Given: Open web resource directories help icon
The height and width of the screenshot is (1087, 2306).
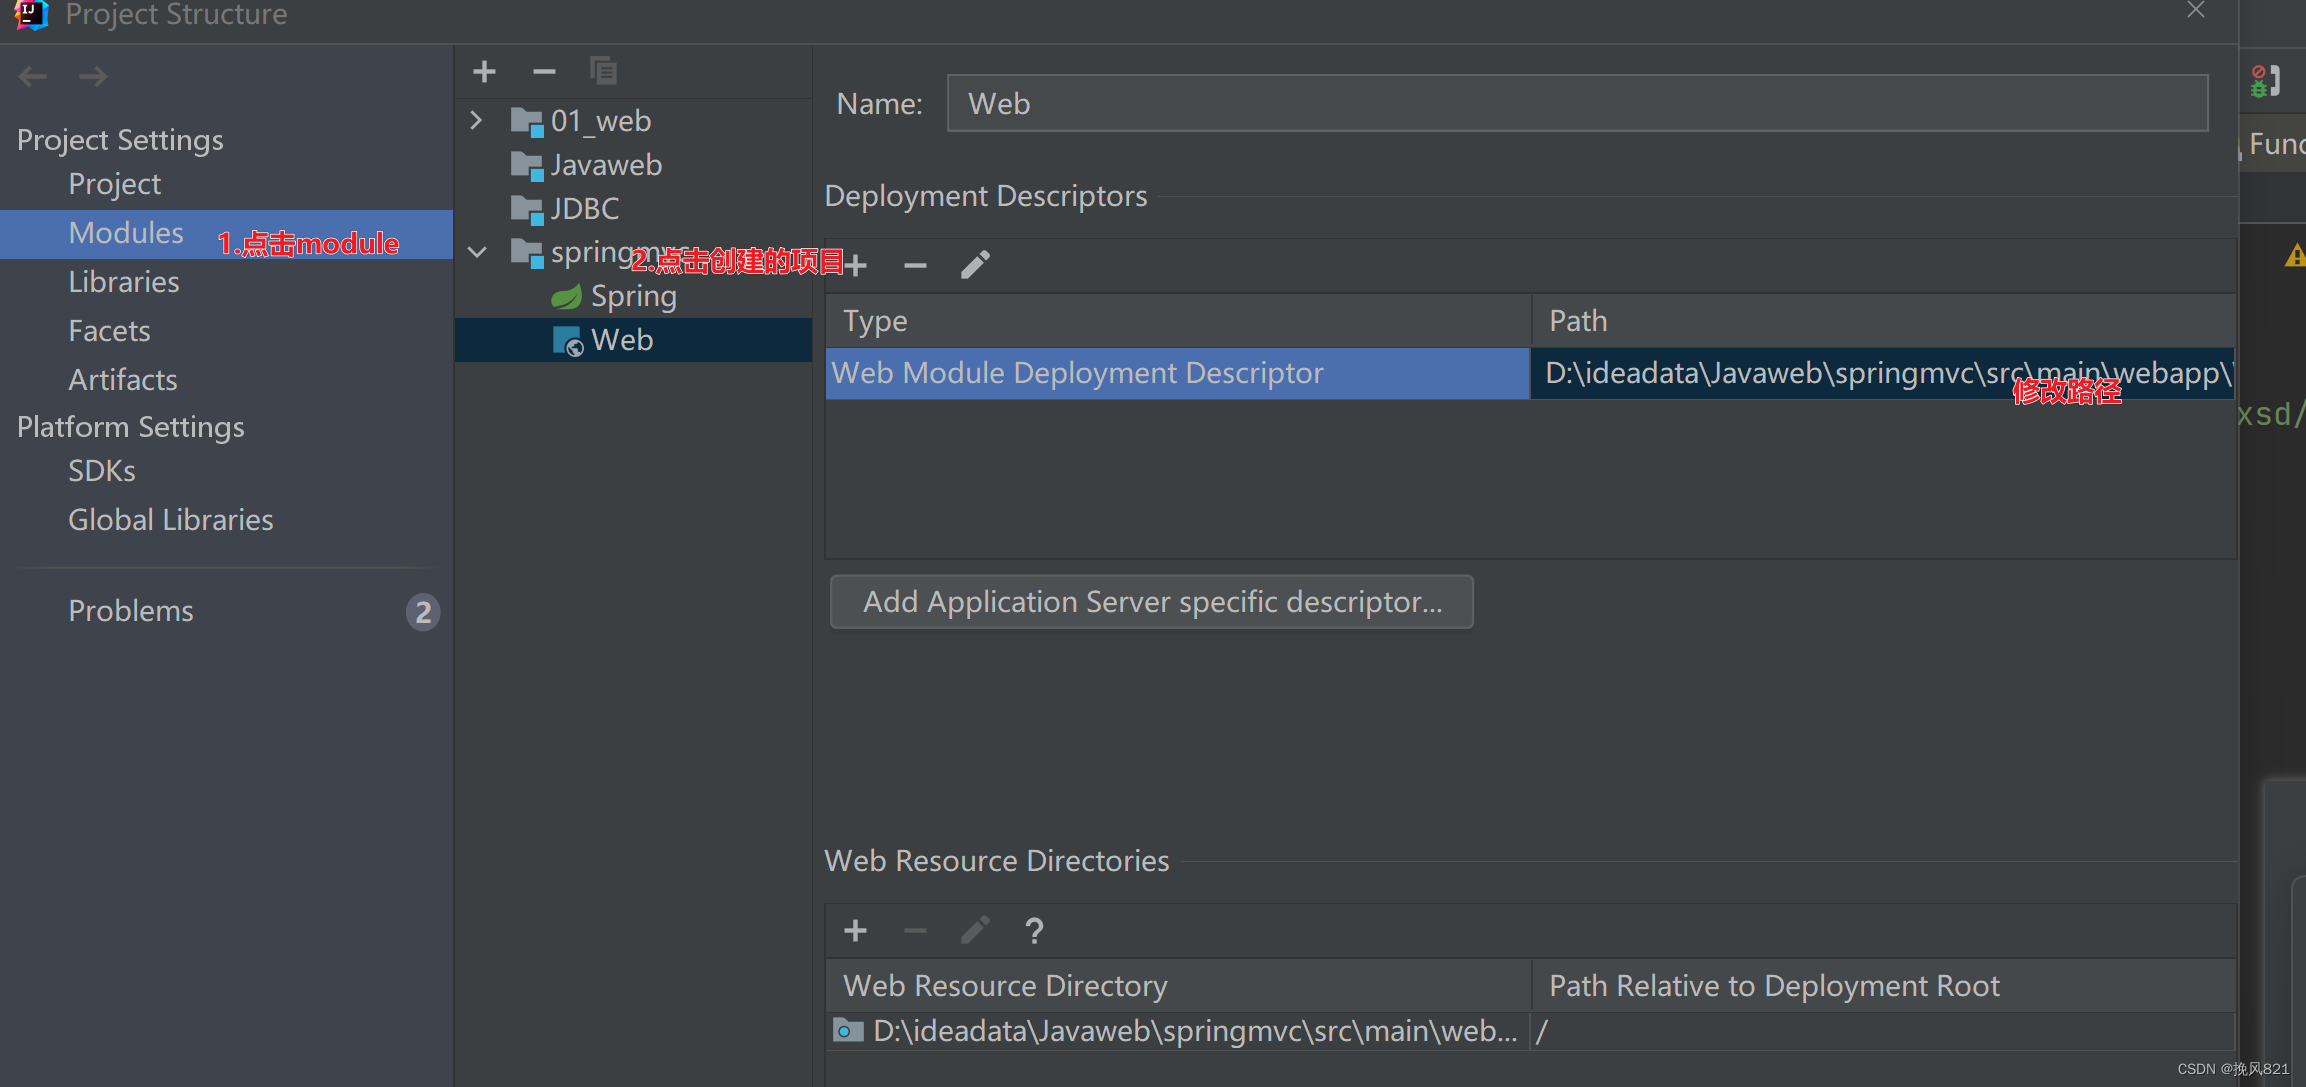Looking at the screenshot, I should coord(1034,931).
